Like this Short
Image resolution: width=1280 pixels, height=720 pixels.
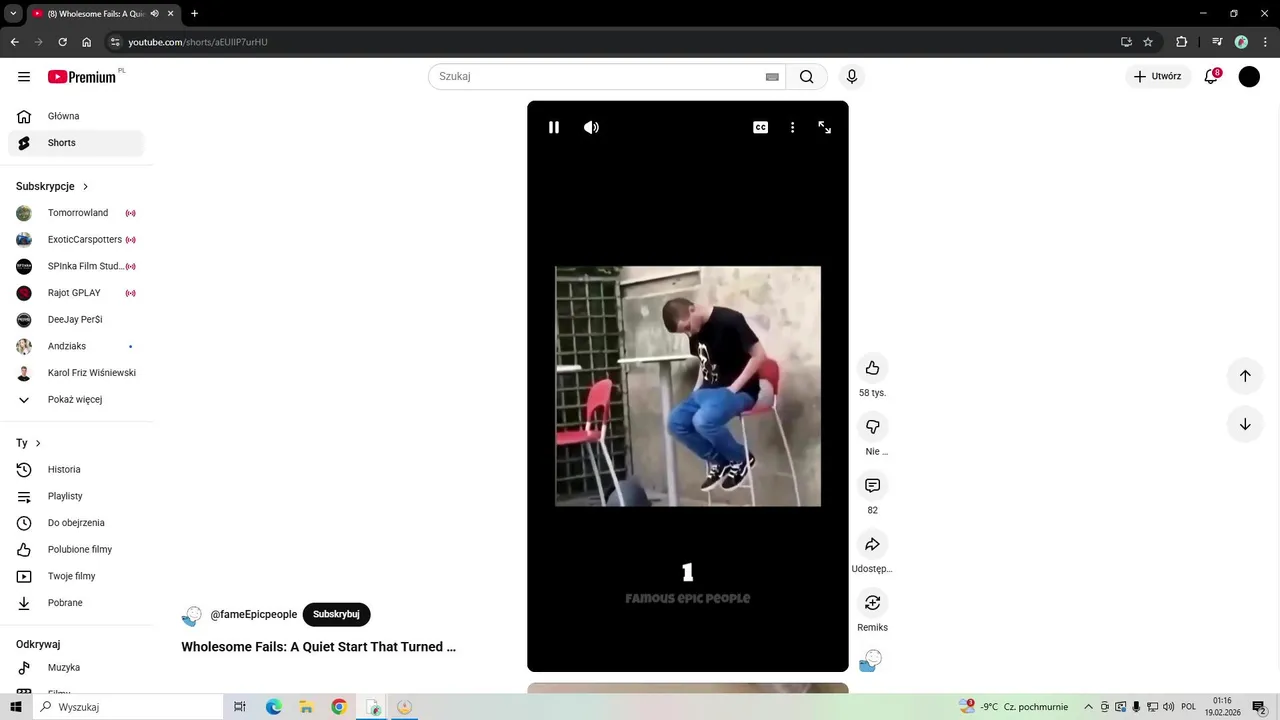(872, 368)
